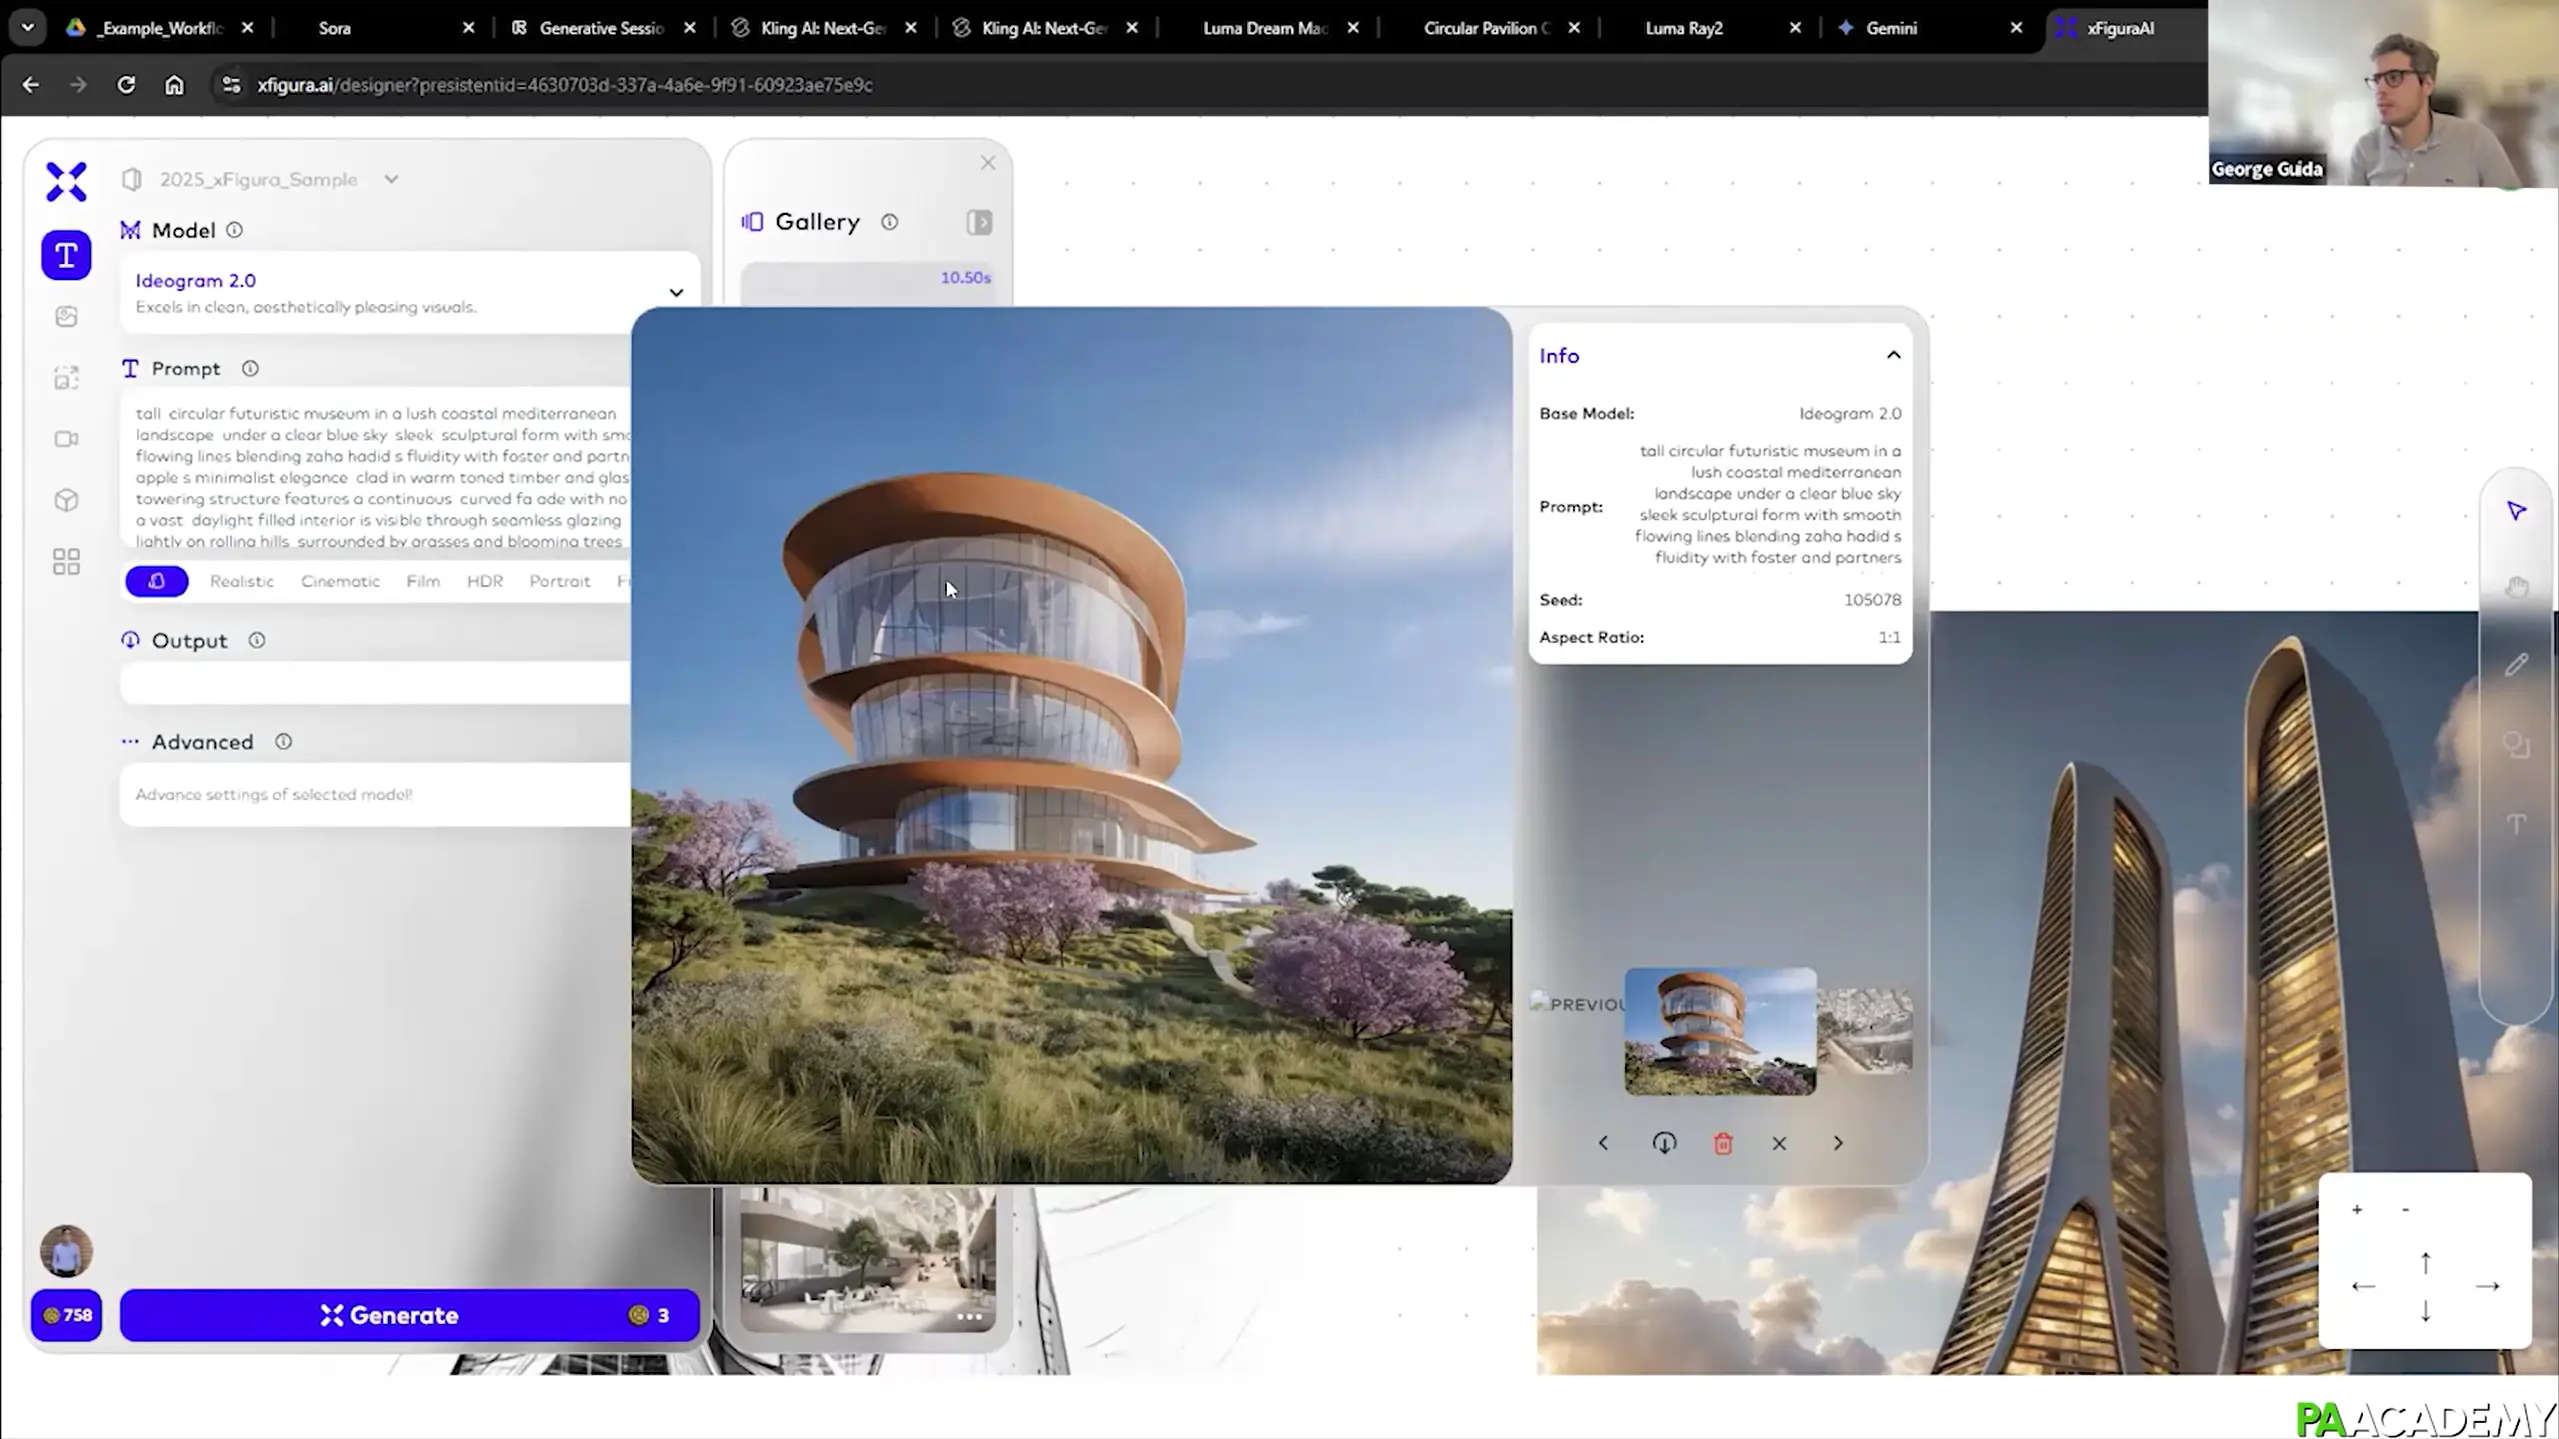The image size is (2559, 1439).
Task: Click the info icon next to Advanced
Action: (284, 742)
